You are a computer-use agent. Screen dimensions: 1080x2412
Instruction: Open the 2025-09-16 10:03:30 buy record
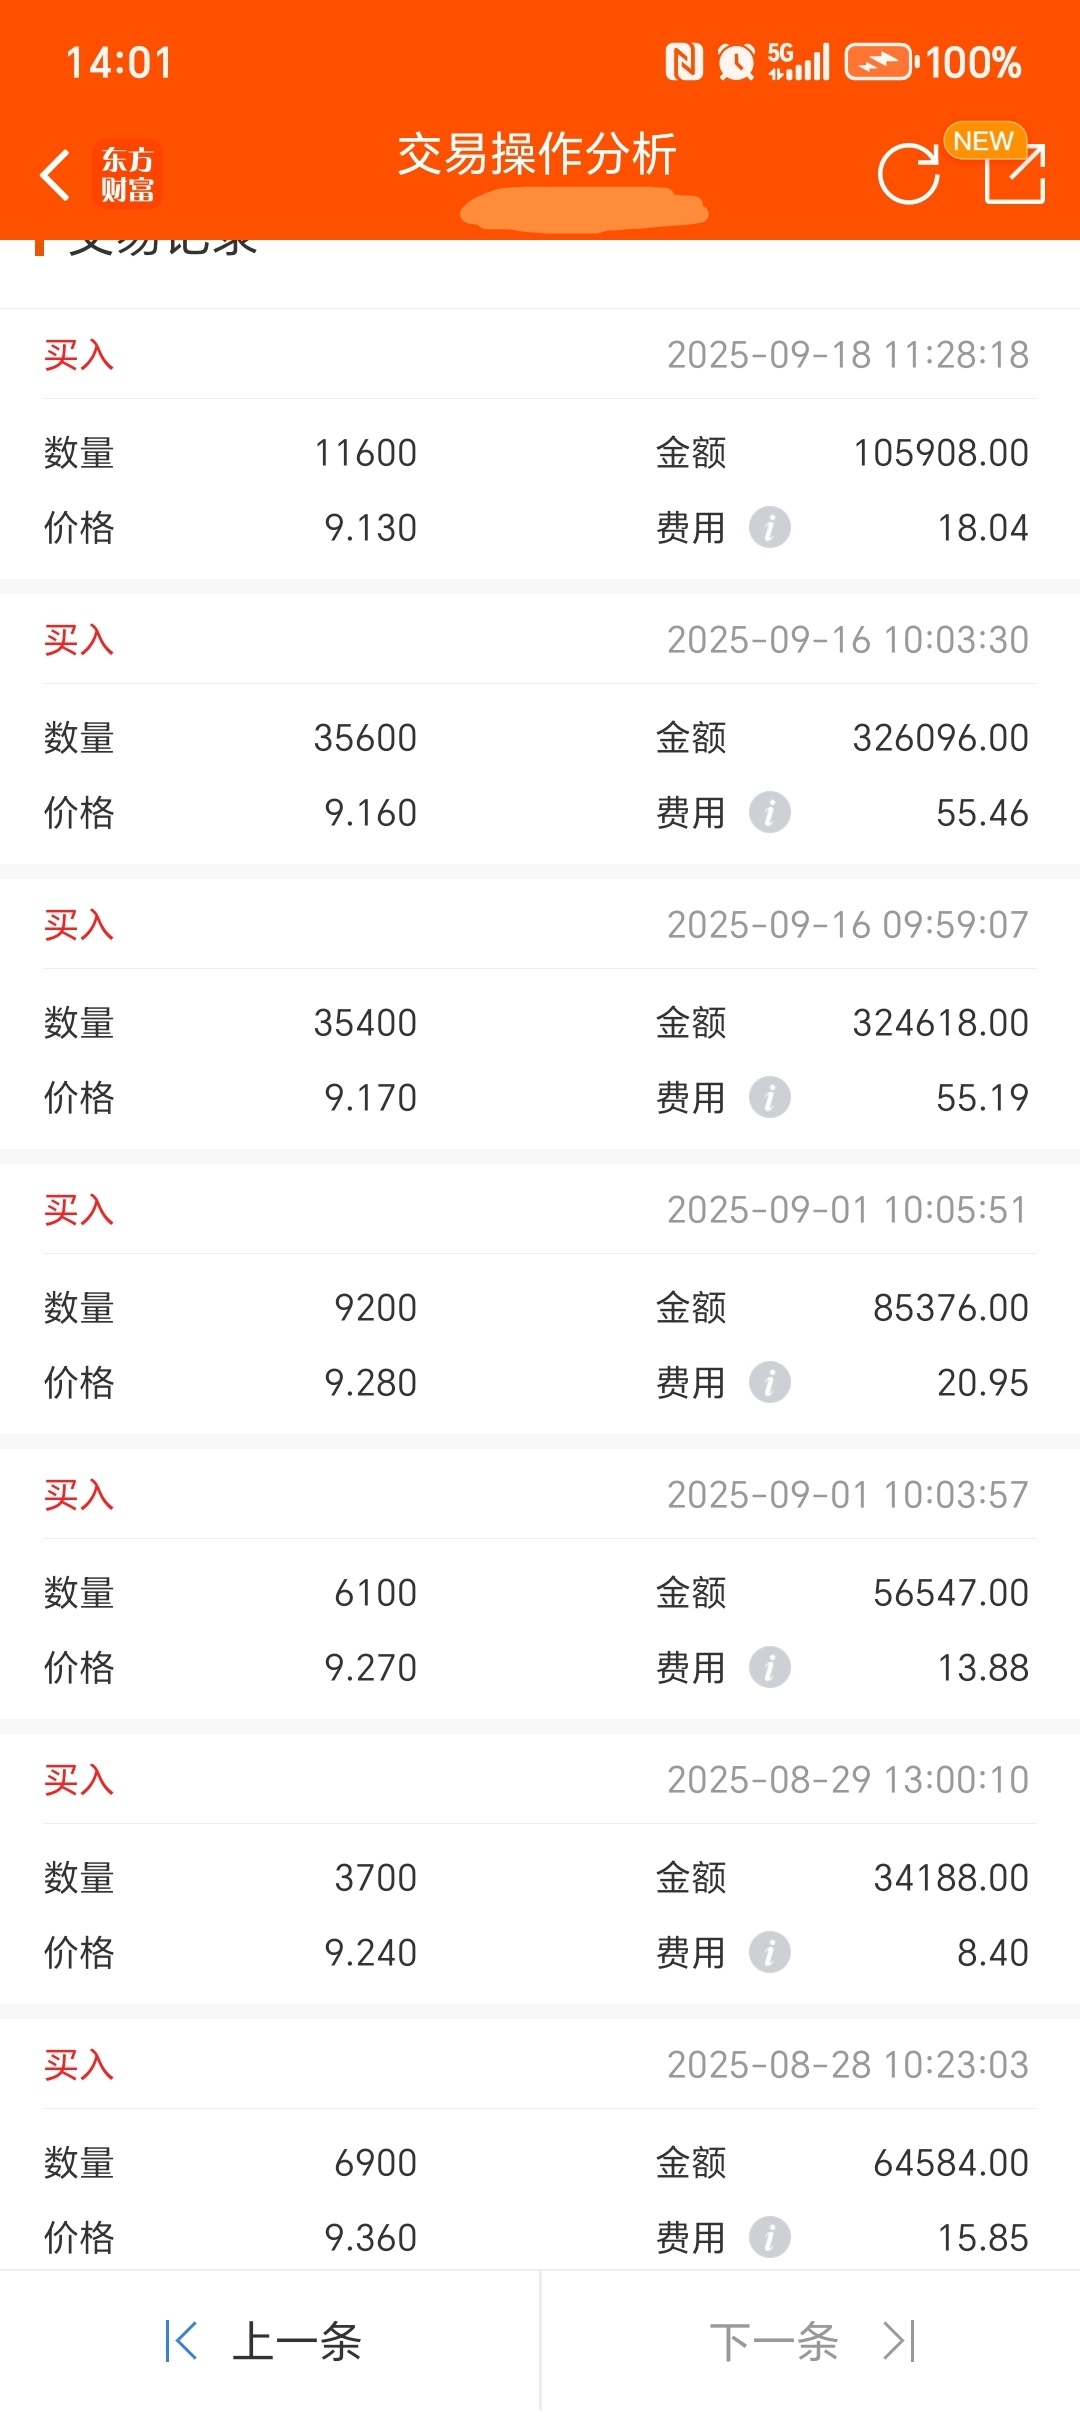(x=540, y=729)
